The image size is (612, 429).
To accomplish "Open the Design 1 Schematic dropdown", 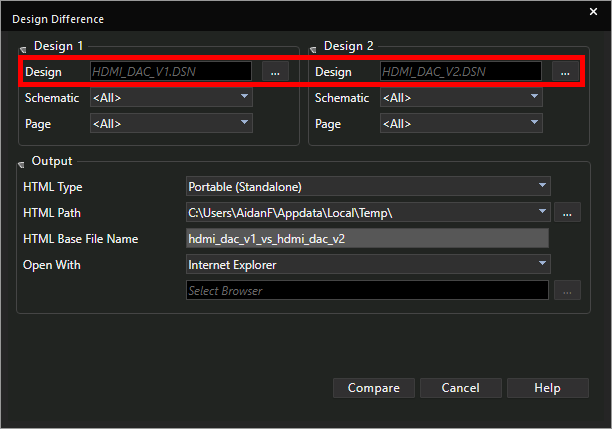I will tap(244, 98).
